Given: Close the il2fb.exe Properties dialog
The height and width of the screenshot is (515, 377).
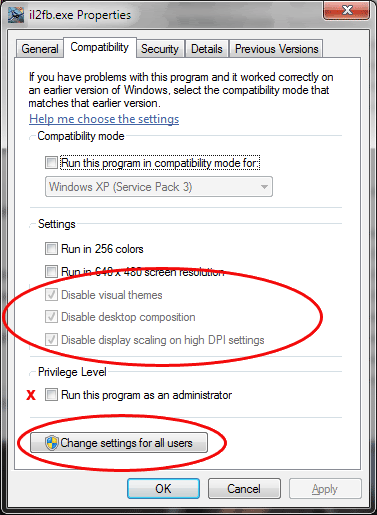Looking at the screenshot, I should coord(346,10).
